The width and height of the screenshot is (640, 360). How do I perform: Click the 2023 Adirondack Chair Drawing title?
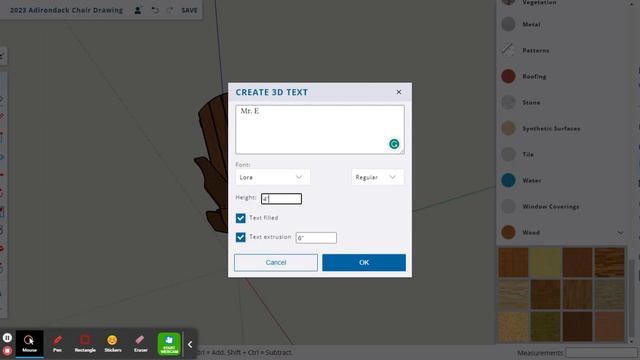[x=66, y=10]
